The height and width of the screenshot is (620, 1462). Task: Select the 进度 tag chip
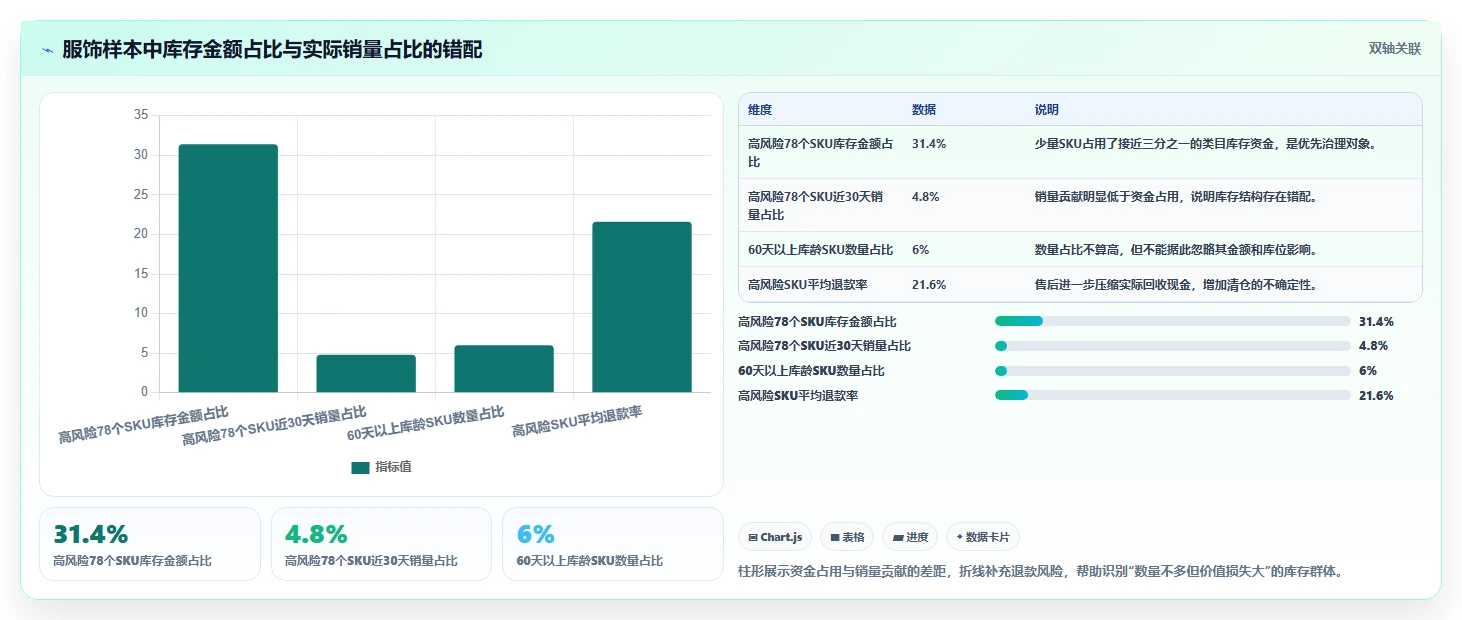(910, 537)
